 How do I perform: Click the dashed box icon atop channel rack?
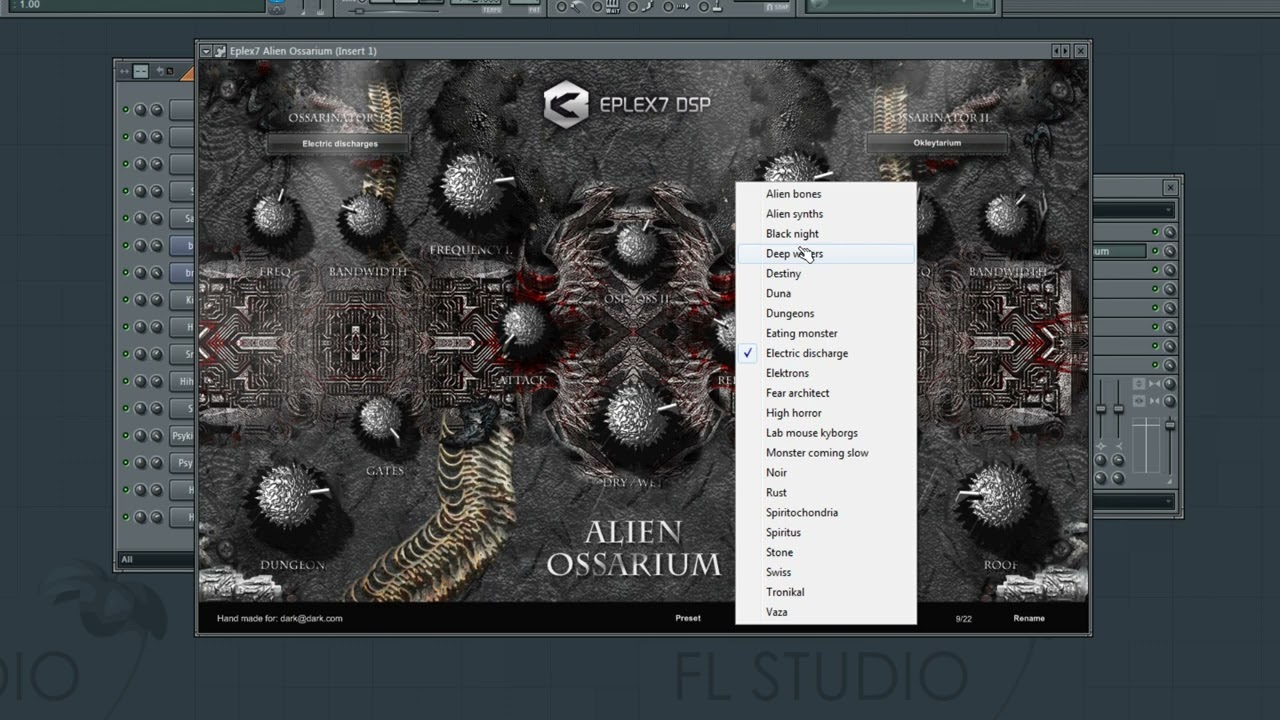pos(141,71)
